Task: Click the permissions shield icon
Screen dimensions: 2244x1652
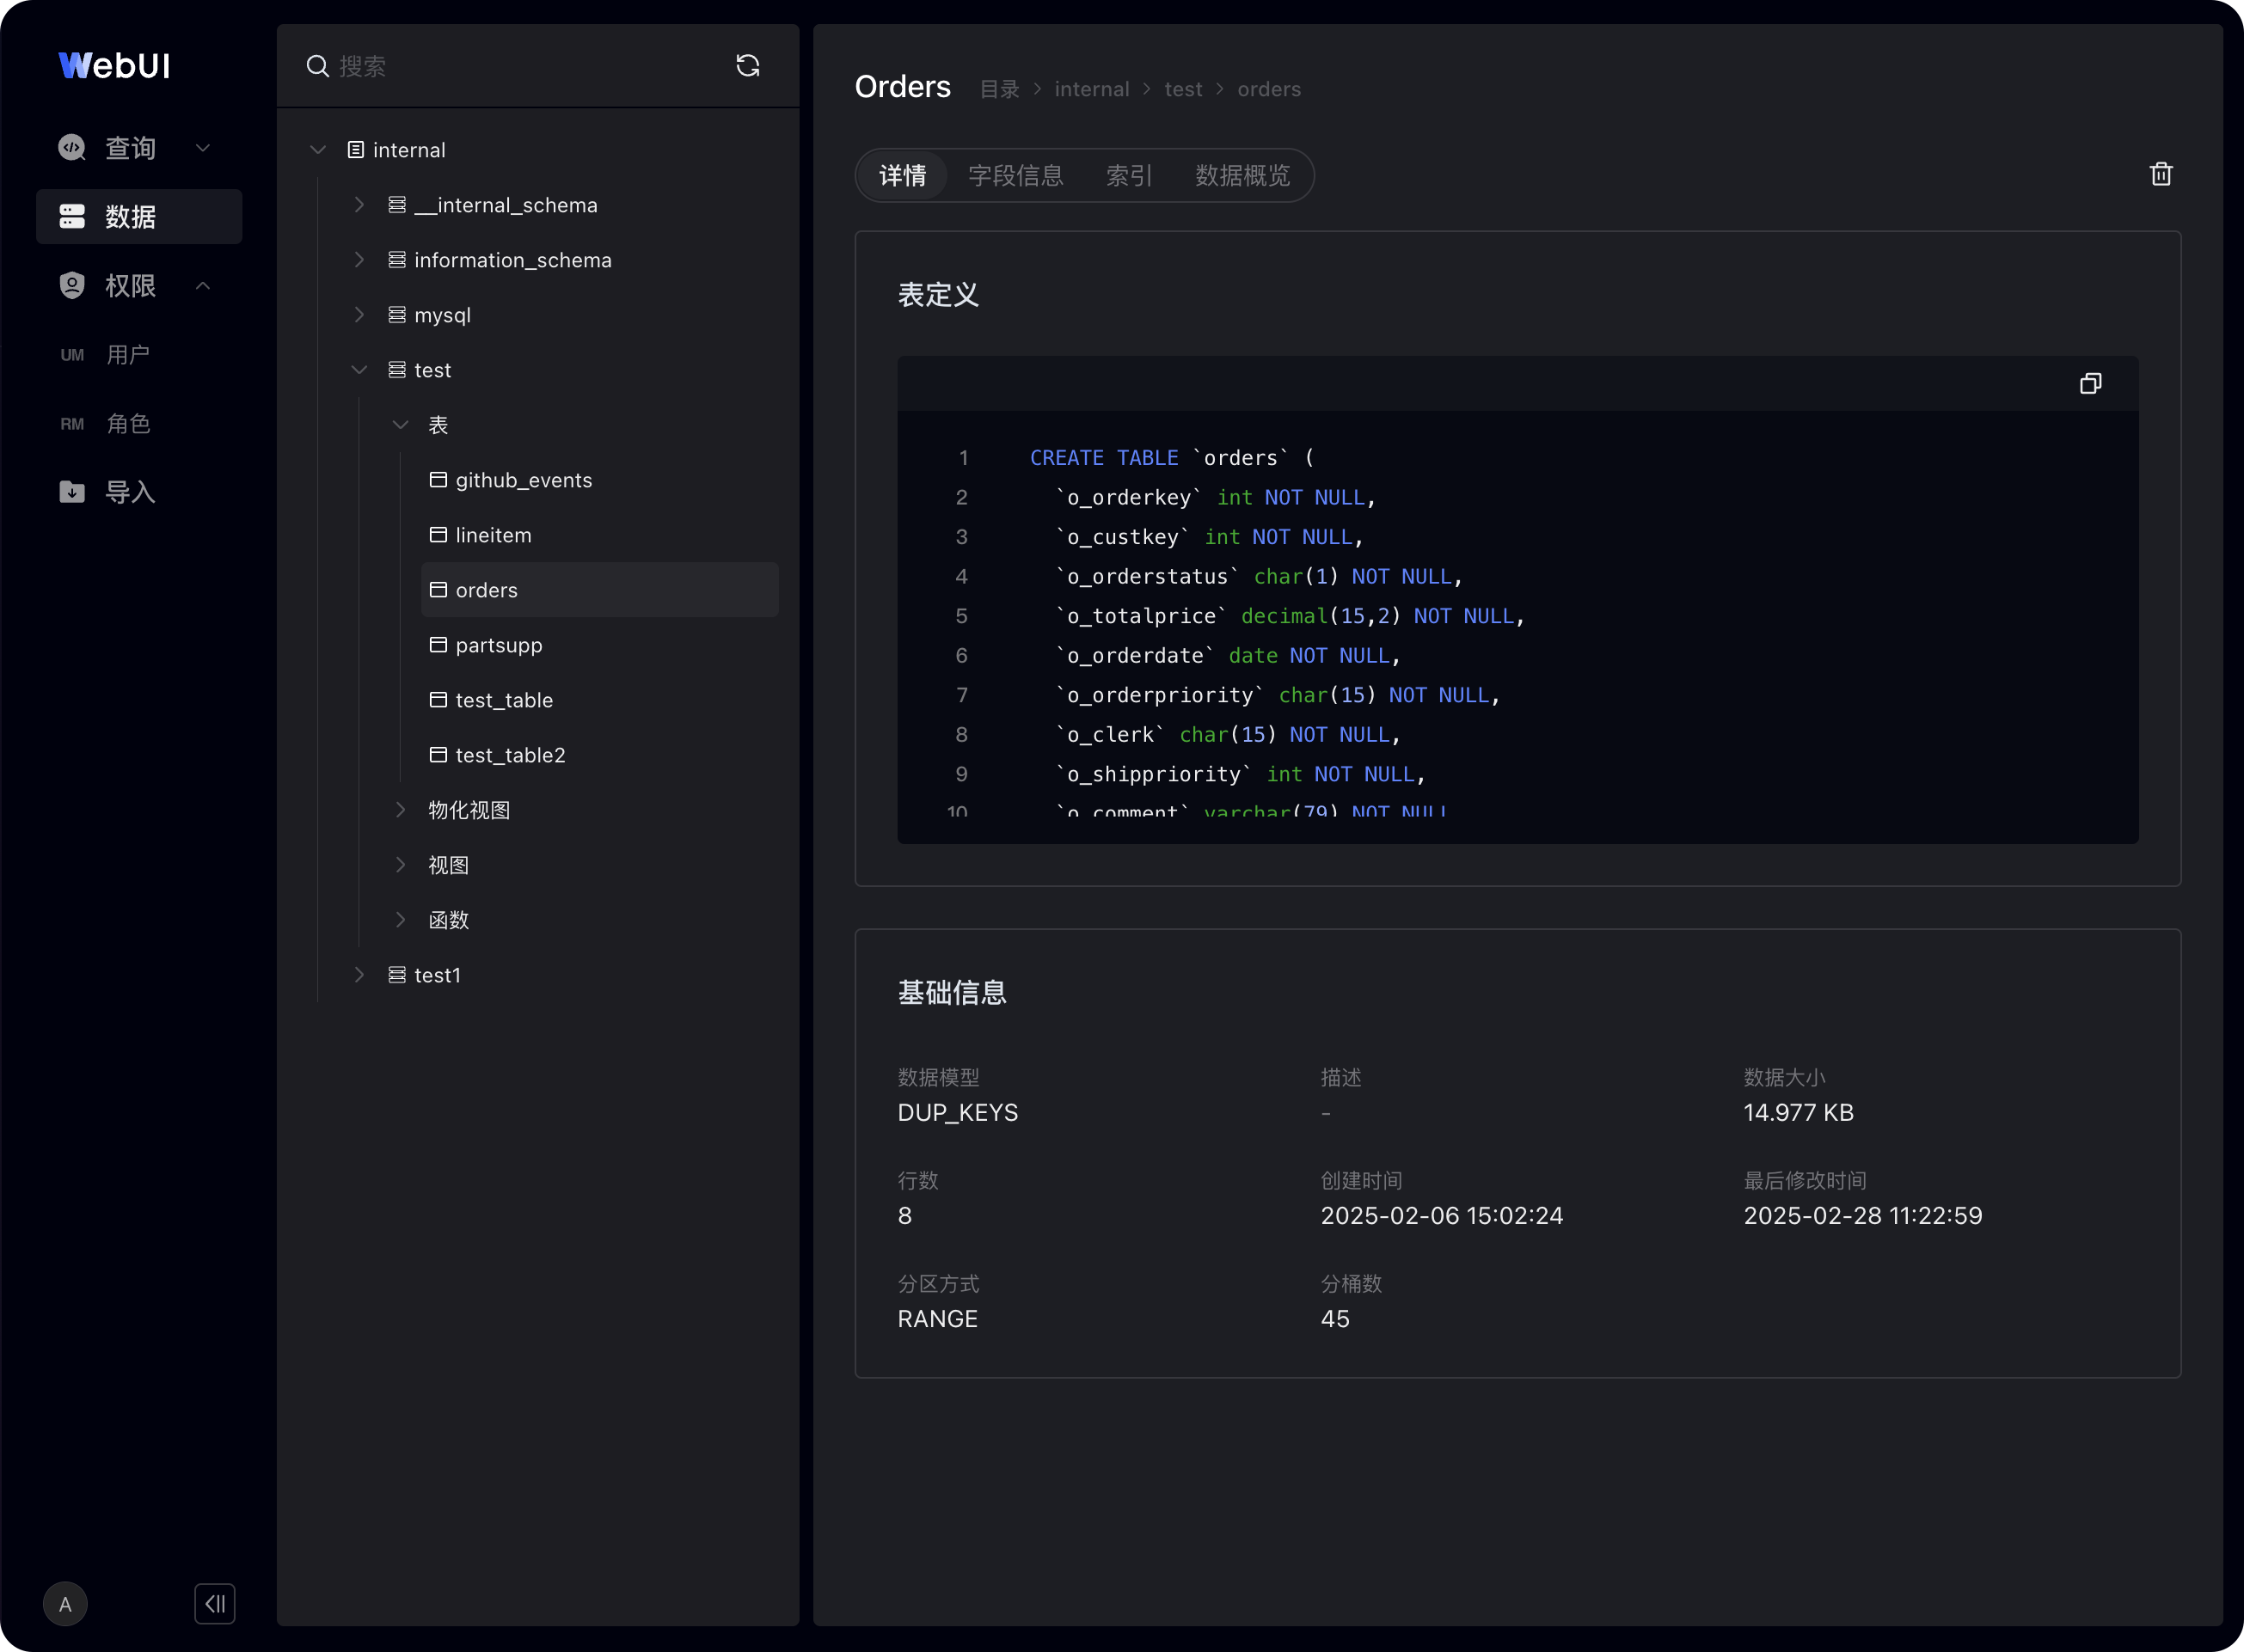Action: (x=72, y=286)
